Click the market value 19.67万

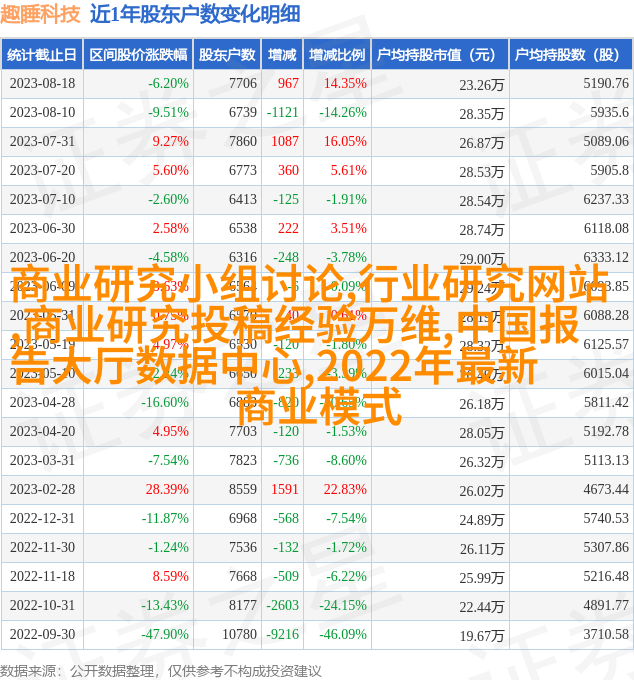click(482, 637)
